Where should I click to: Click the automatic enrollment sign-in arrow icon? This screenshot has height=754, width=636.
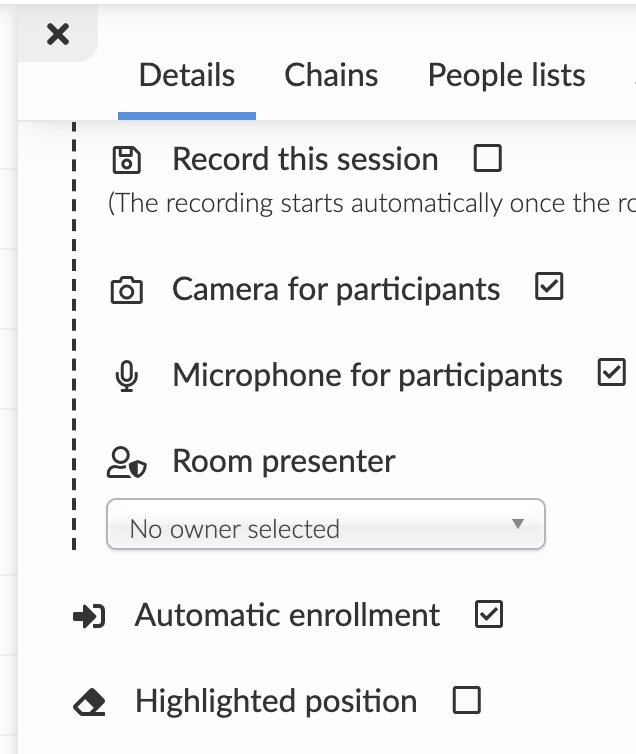click(x=89, y=616)
